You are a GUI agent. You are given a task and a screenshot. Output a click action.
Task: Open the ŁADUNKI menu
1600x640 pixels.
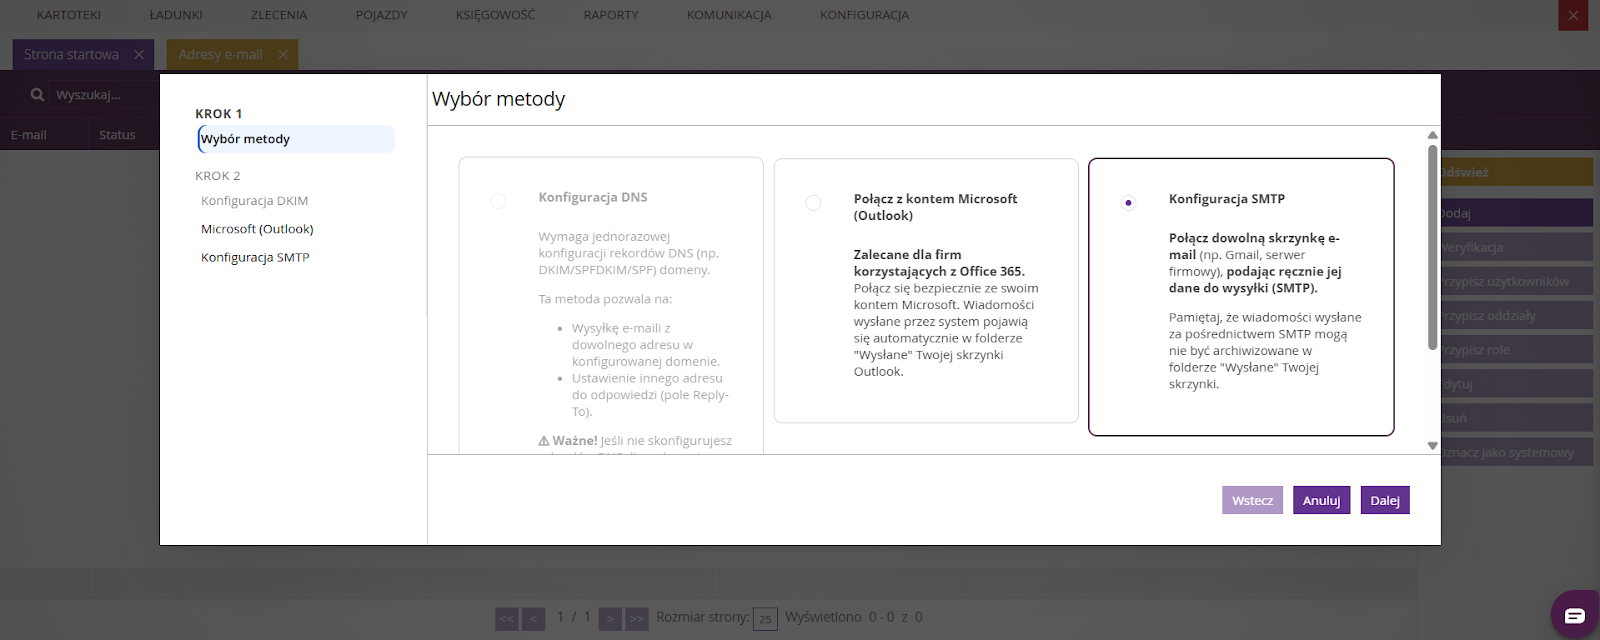click(176, 15)
